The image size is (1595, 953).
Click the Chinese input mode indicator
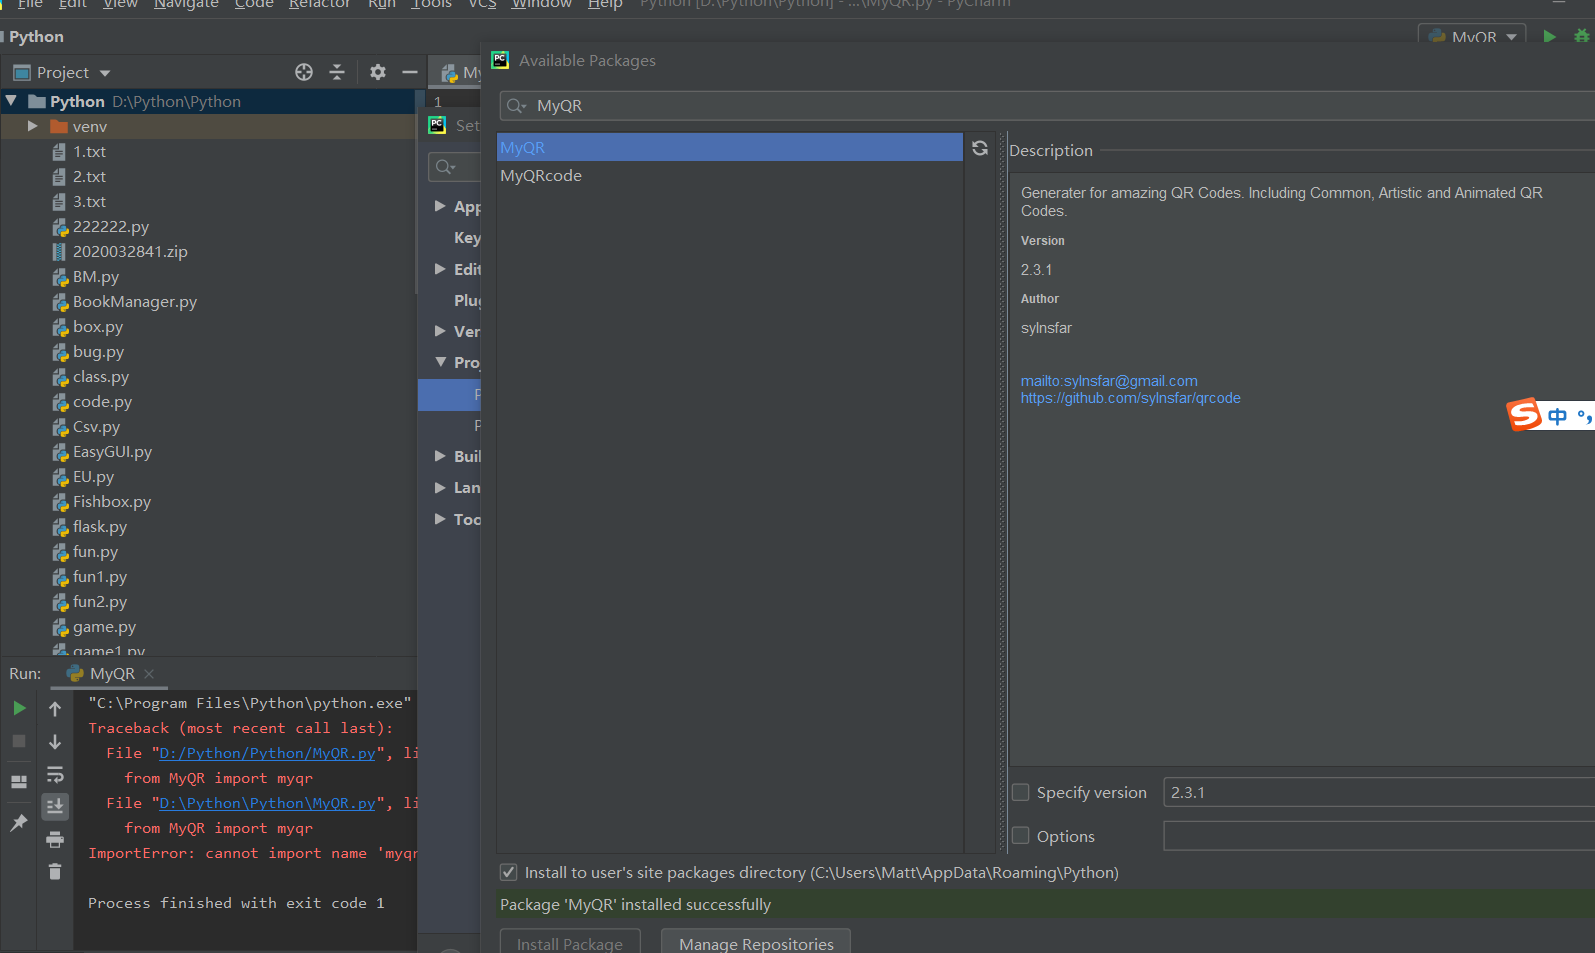1558,416
